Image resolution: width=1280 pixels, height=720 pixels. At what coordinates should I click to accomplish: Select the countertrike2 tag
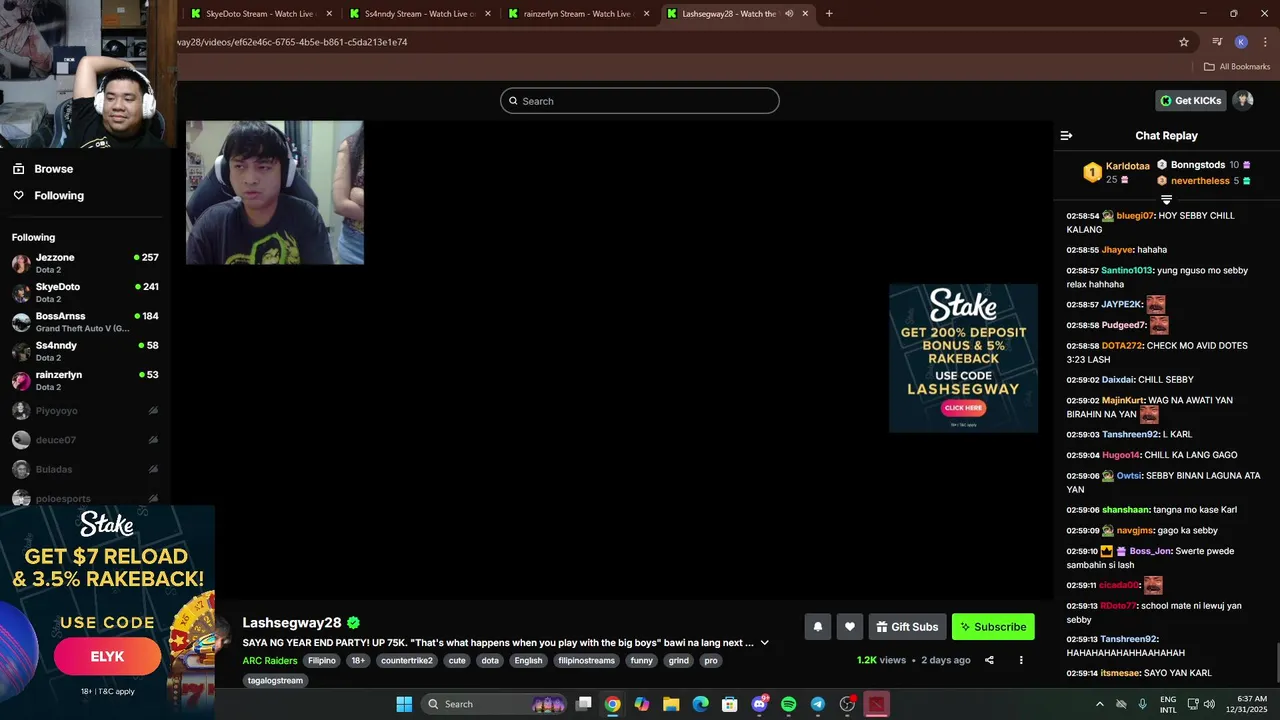pos(407,660)
